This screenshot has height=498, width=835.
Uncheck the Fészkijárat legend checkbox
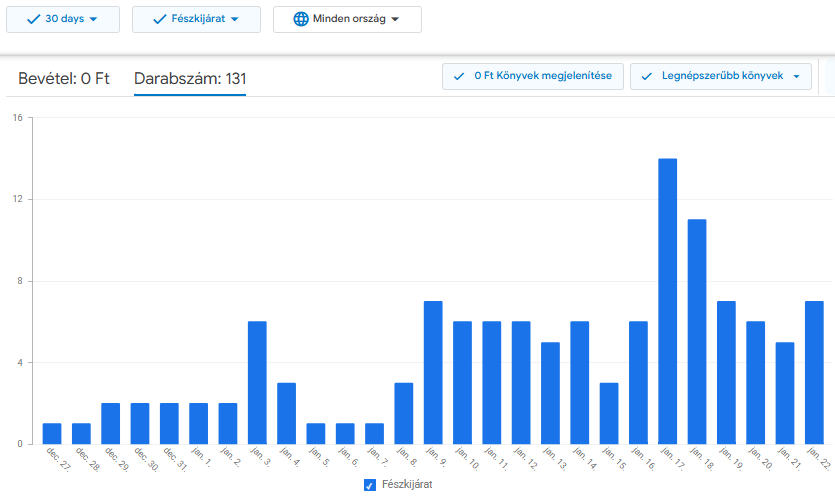(370, 485)
